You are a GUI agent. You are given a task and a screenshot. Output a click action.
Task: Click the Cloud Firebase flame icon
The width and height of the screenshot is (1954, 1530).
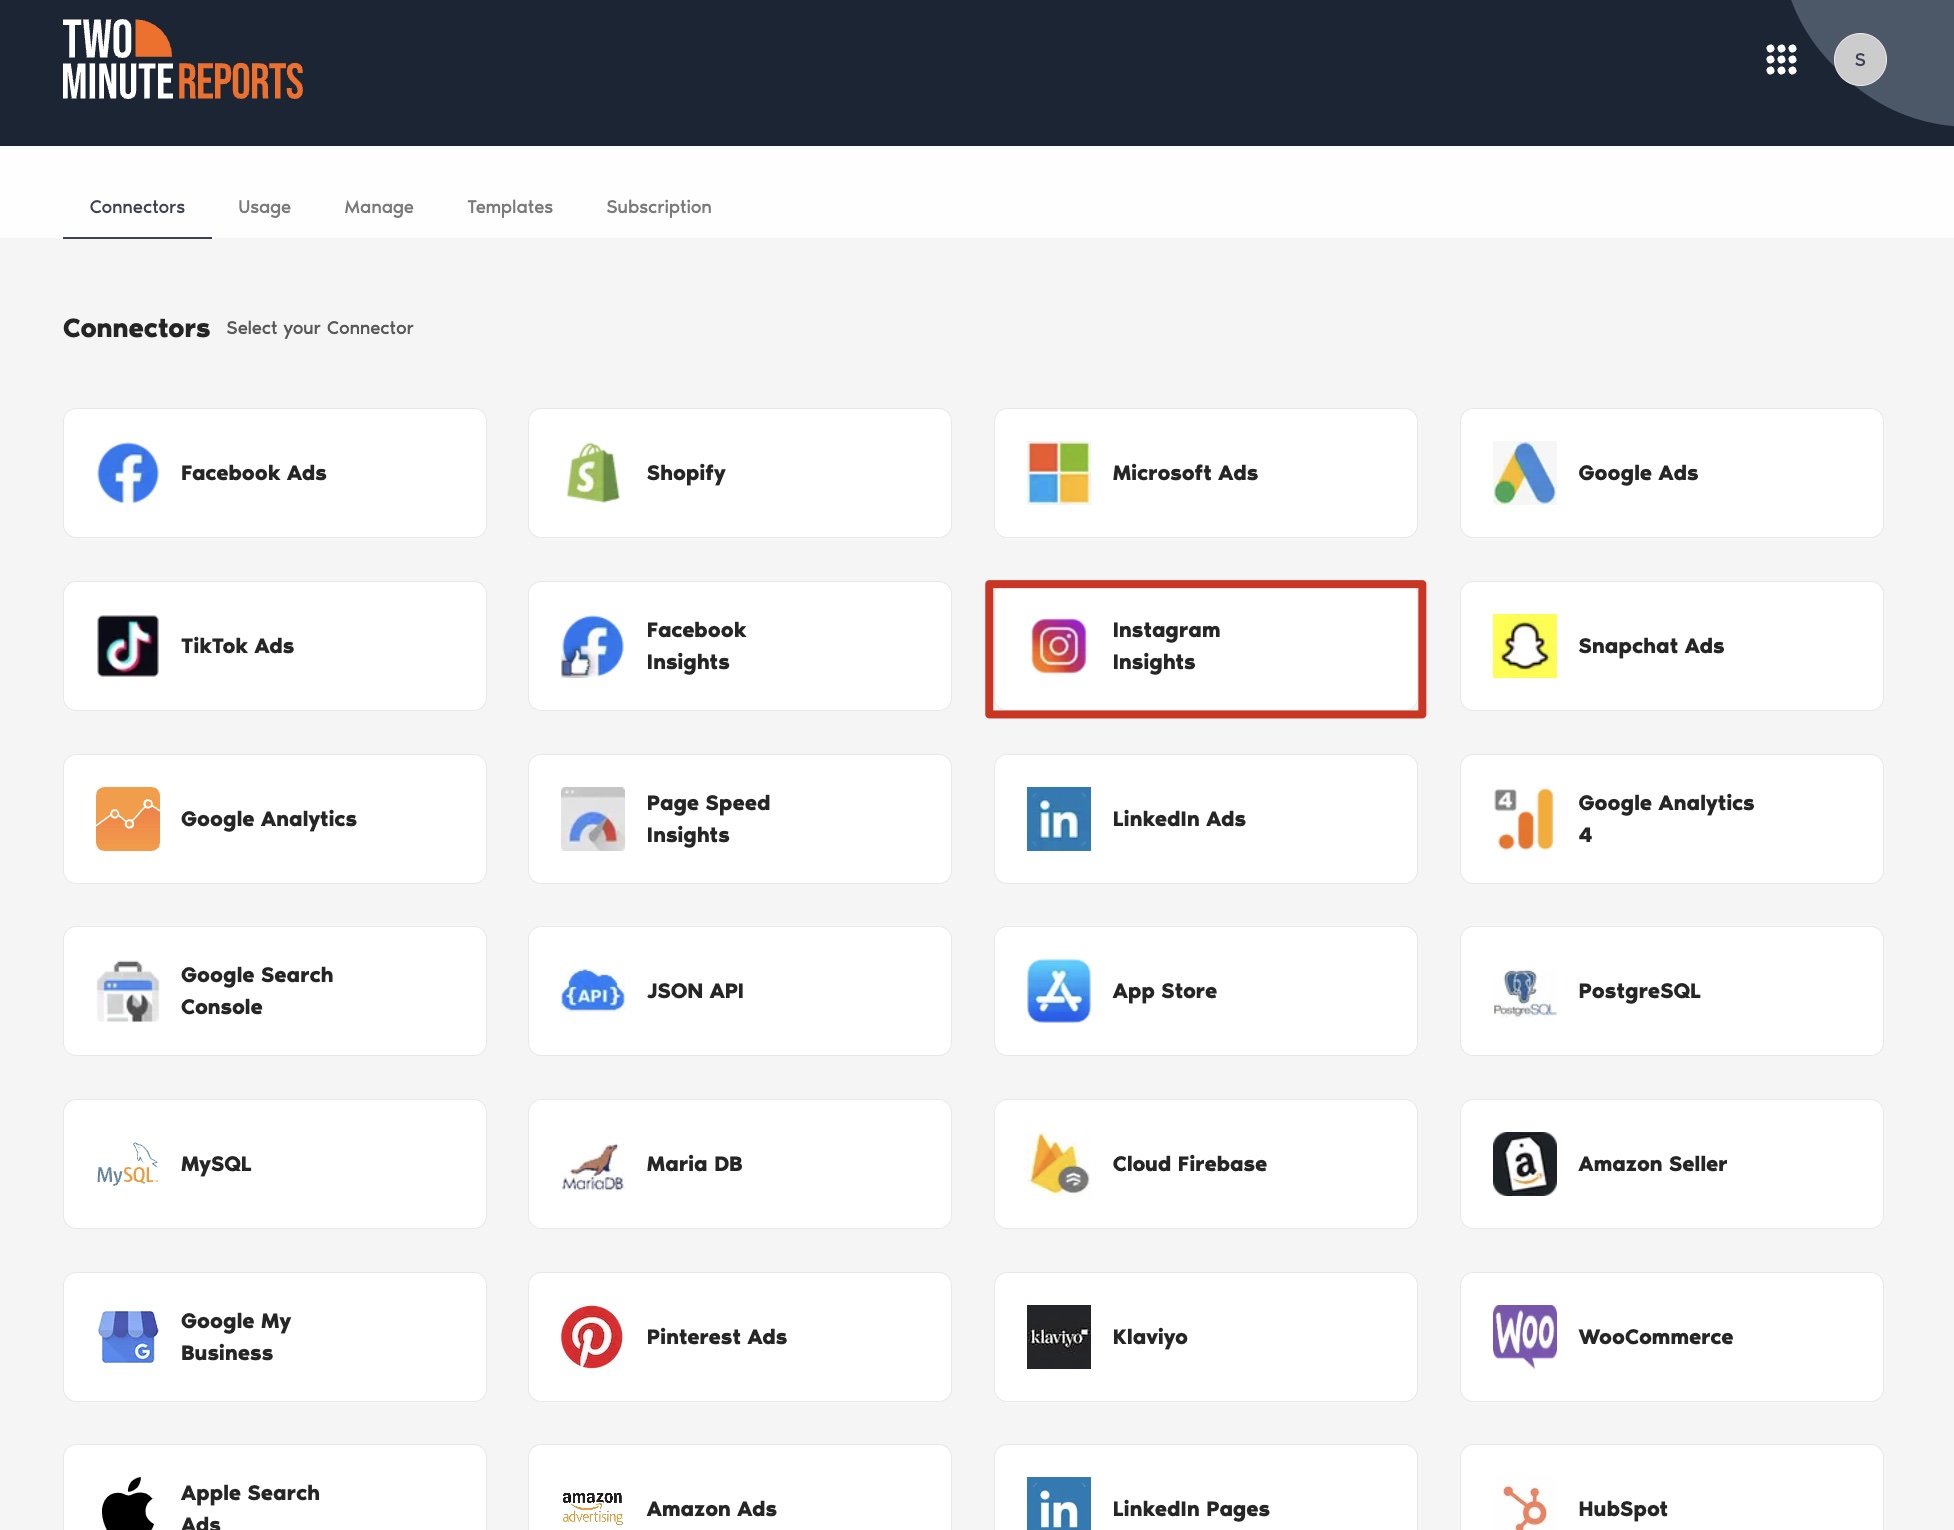point(1059,1164)
